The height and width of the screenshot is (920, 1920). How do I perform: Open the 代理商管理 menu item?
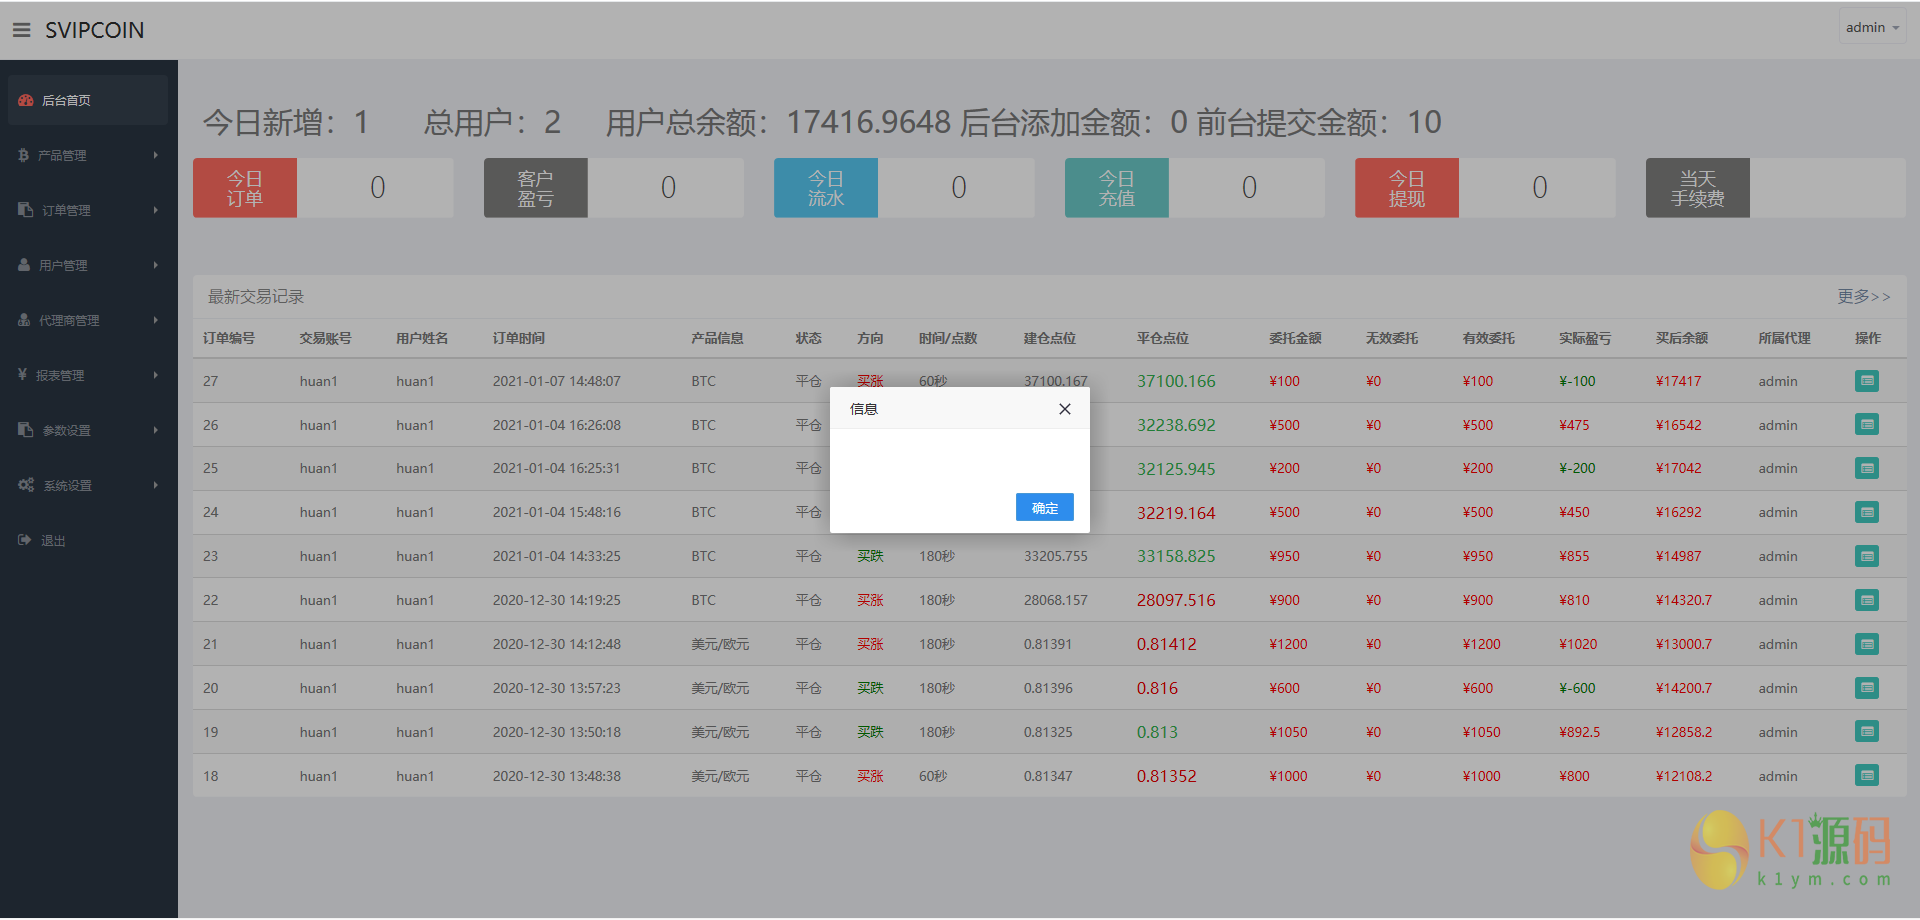pyautogui.click(x=88, y=320)
